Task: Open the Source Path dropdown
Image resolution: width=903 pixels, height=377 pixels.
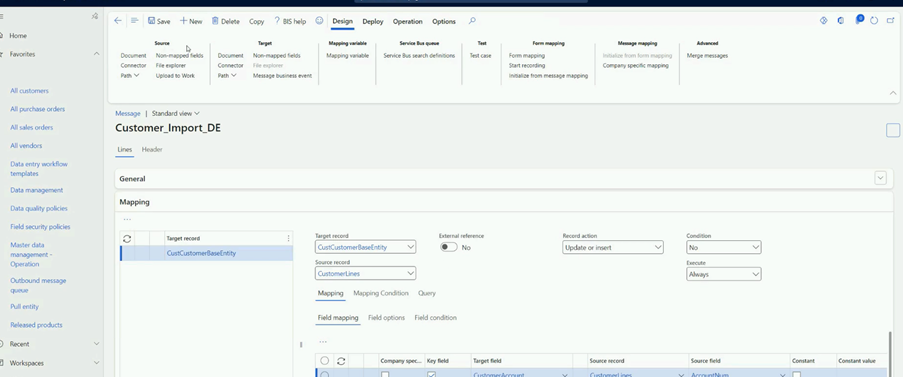Action: click(x=130, y=75)
